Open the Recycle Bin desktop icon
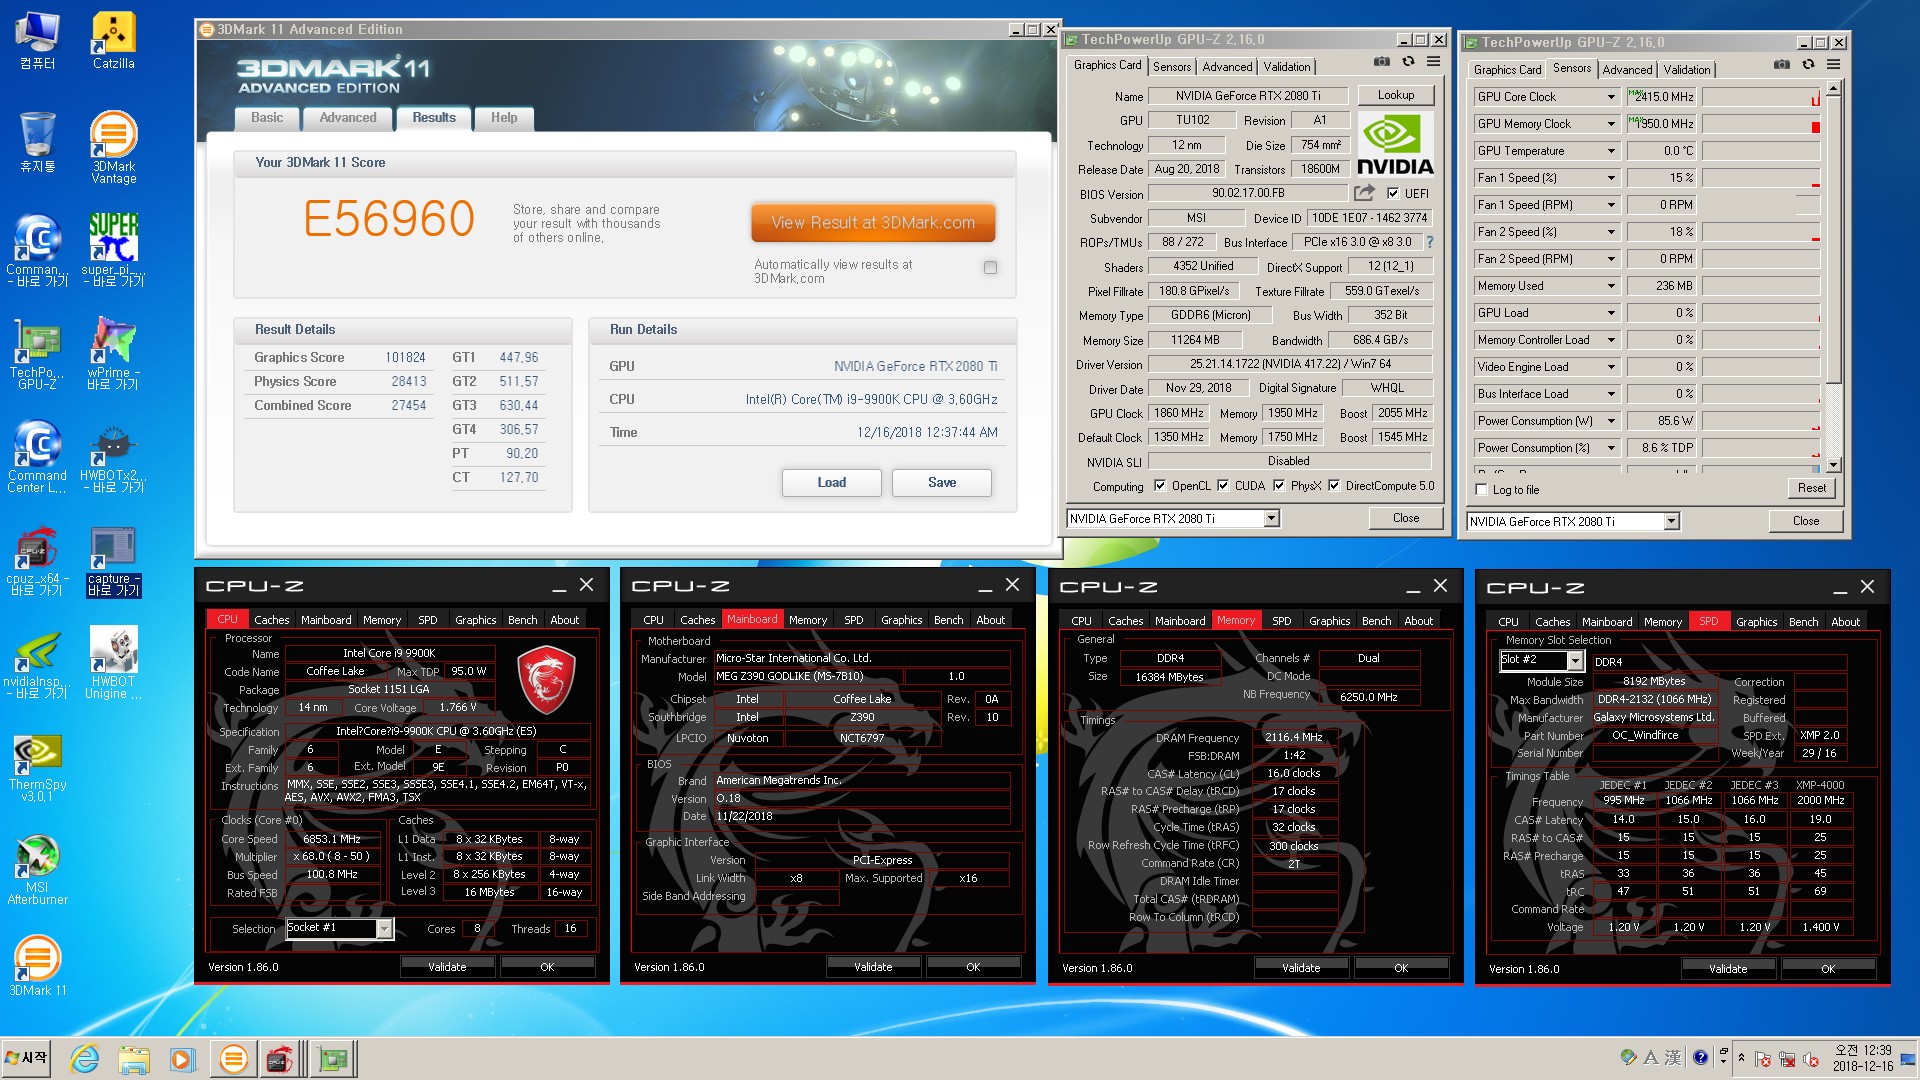This screenshot has width=1920, height=1080. pos(37,142)
